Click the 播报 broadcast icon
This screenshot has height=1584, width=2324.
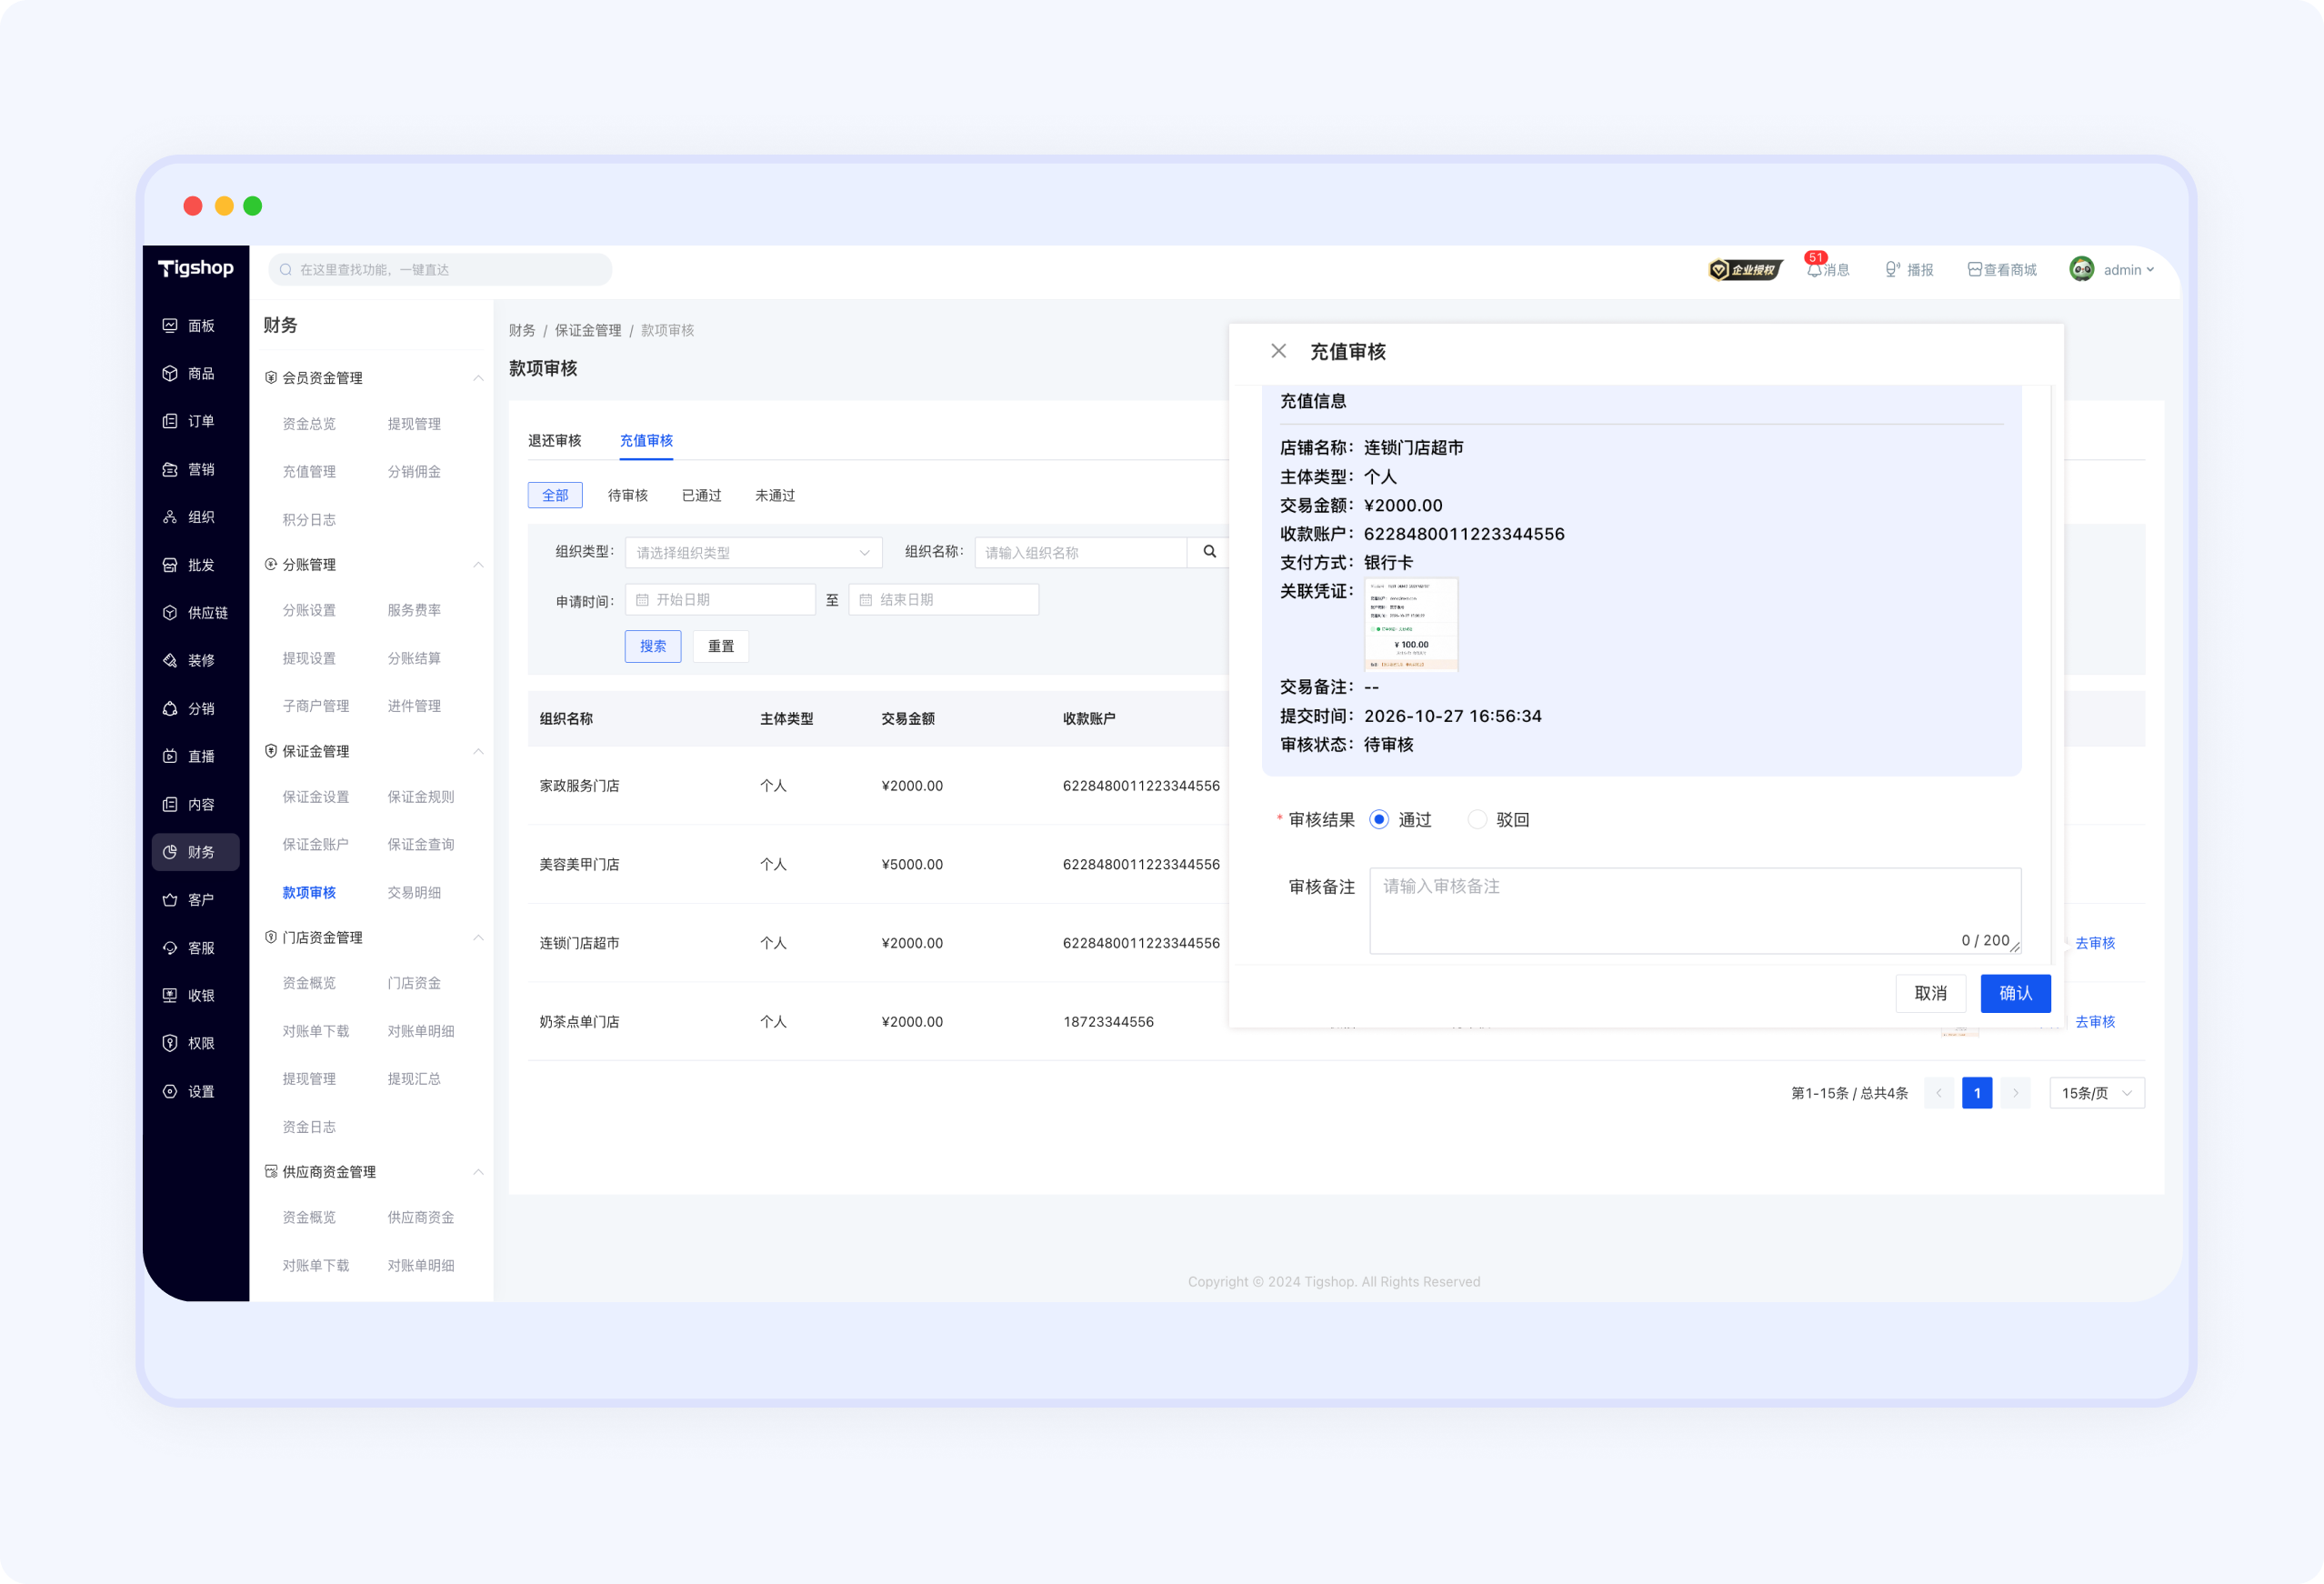tap(1893, 269)
